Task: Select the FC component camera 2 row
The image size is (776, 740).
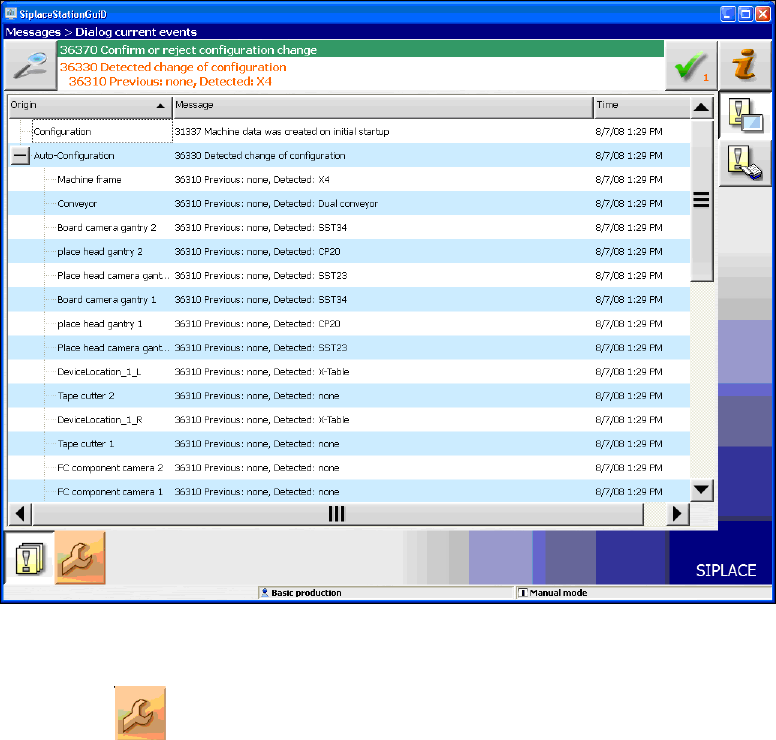Action: pyautogui.click(x=349, y=468)
